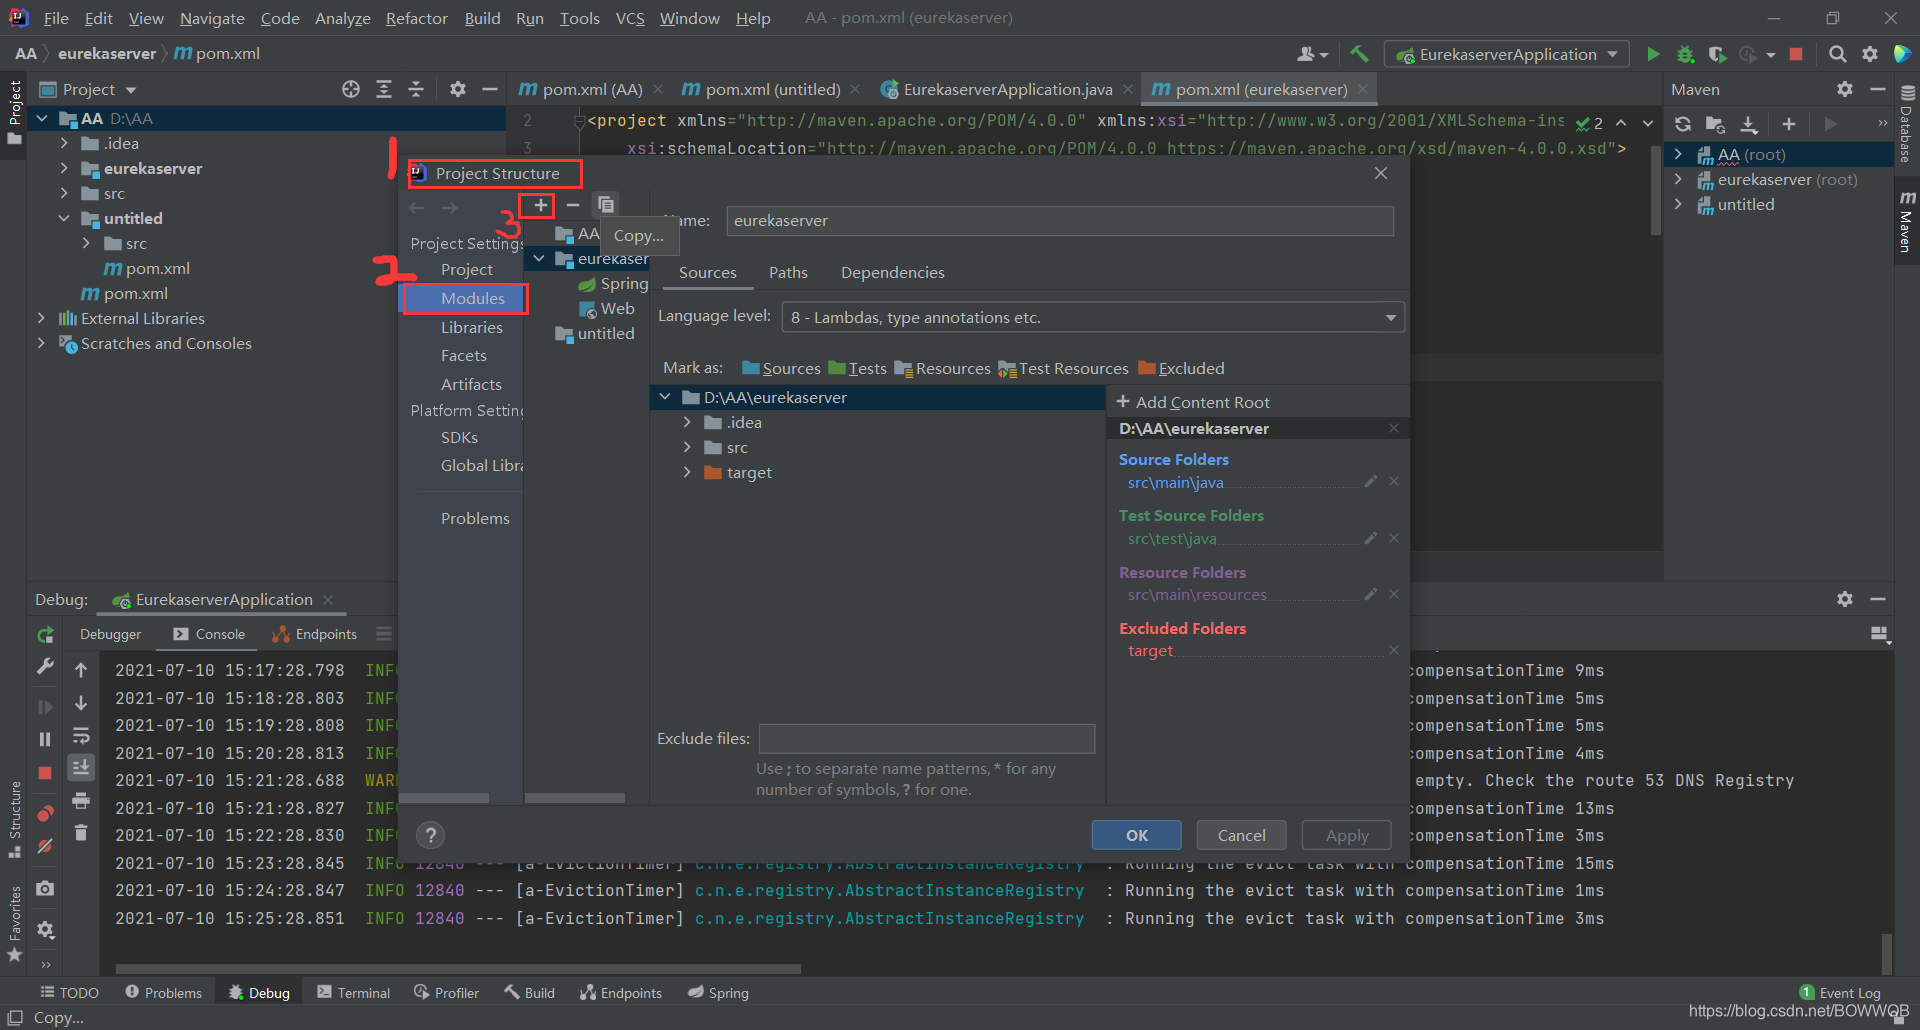Image resolution: width=1920 pixels, height=1030 pixels.
Task: Mark folder as Excluded
Action: point(1181,368)
